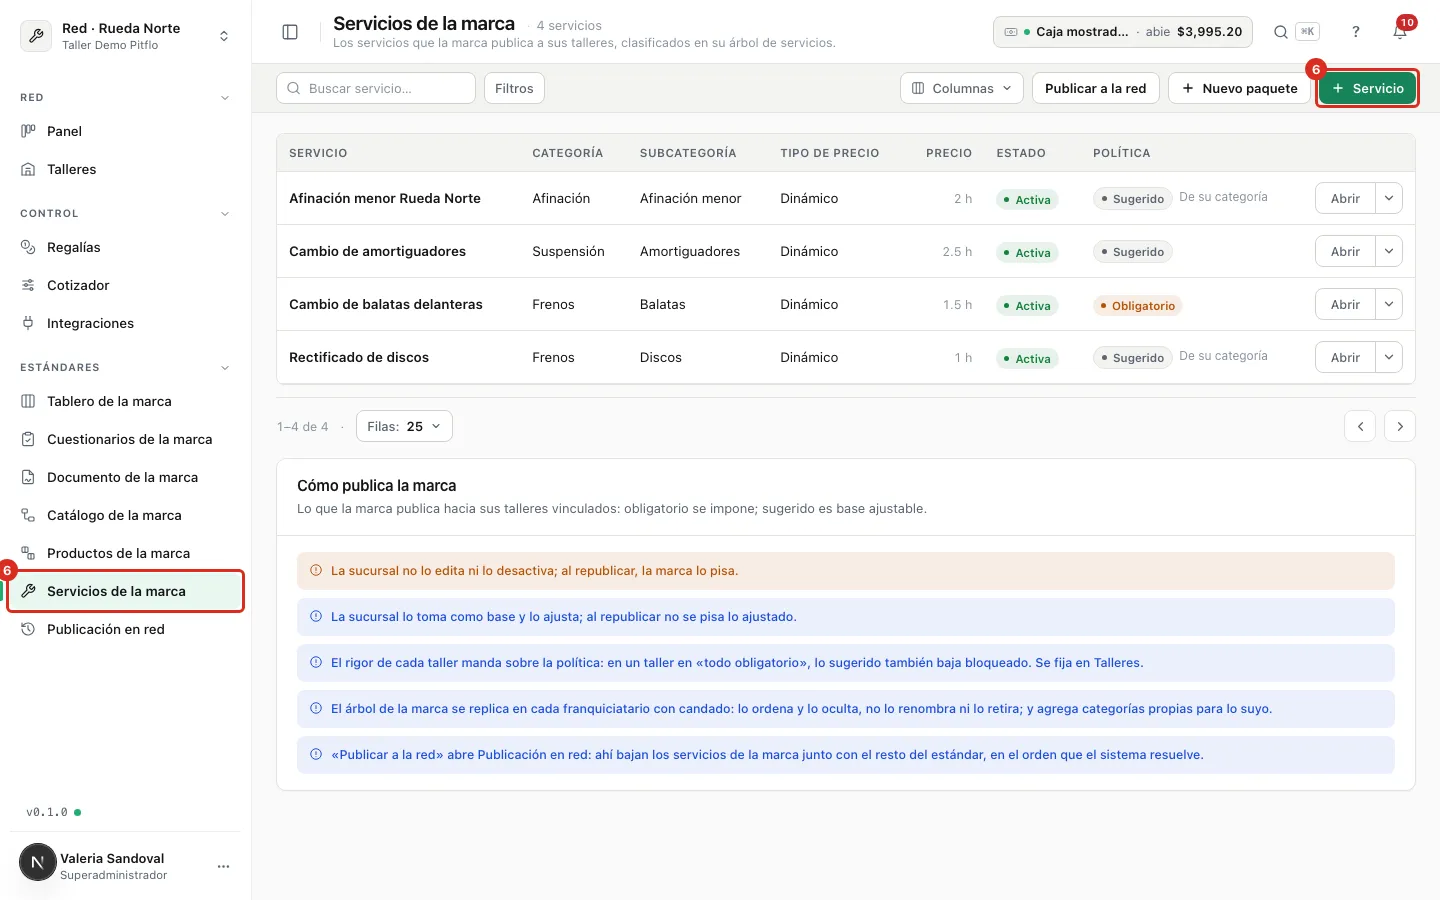Viewport: 1440px width, 900px height.
Task: Change rows per page Filas dropdown
Action: (404, 426)
